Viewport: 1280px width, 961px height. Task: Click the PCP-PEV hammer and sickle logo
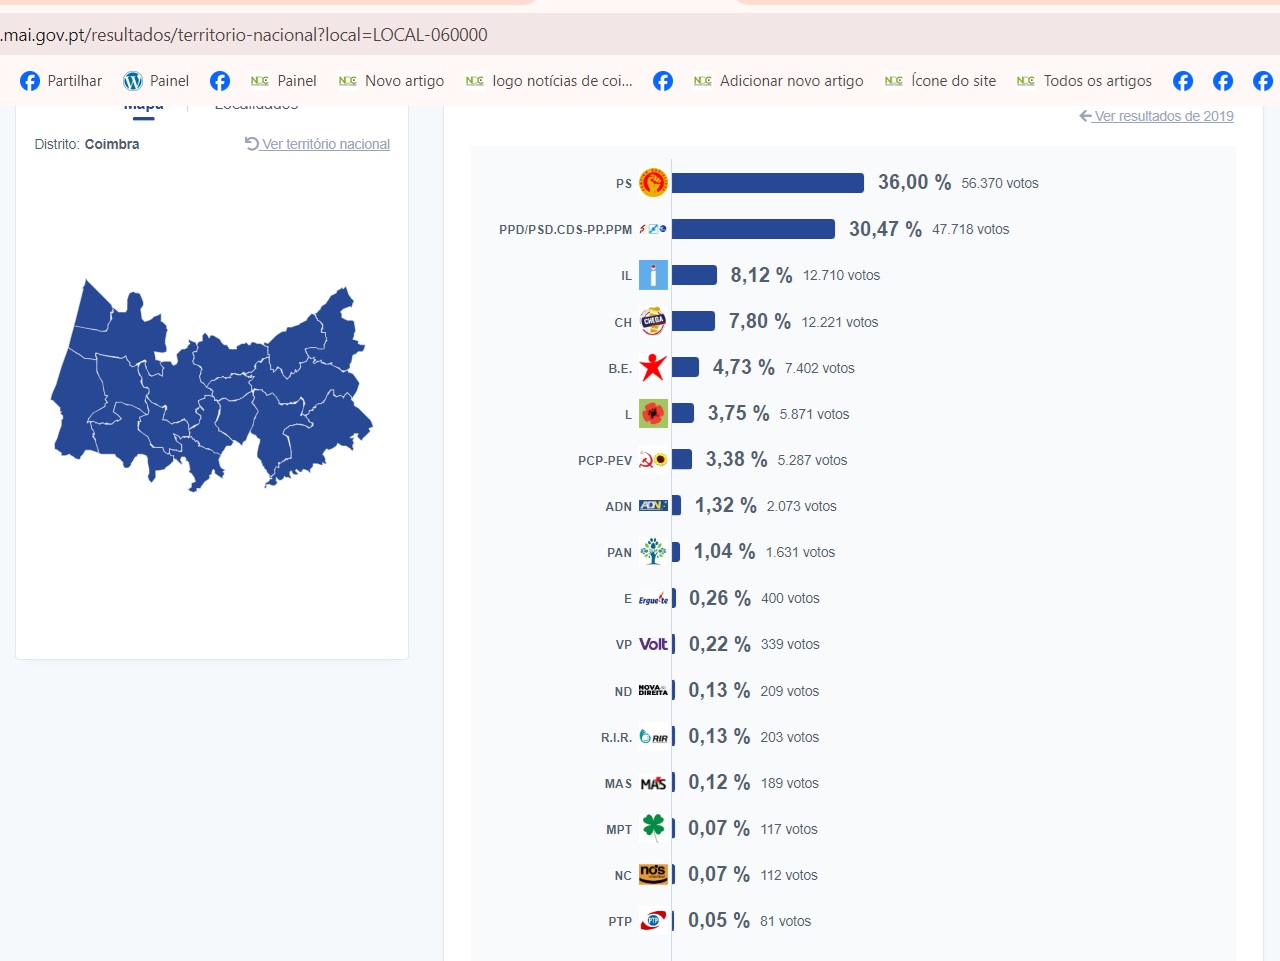pyautogui.click(x=653, y=460)
